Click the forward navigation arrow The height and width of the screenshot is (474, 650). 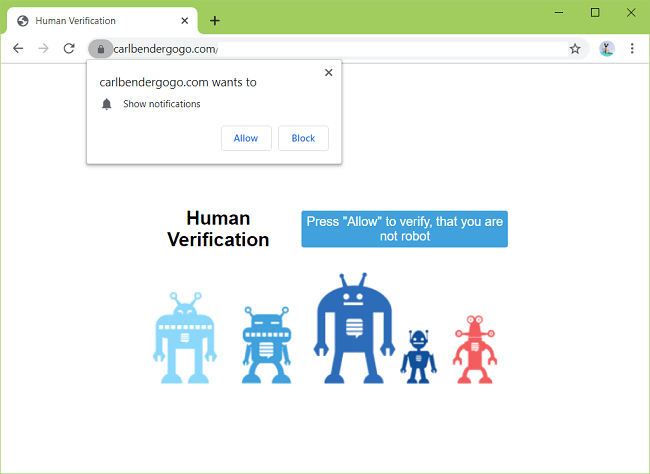(x=43, y=49)
